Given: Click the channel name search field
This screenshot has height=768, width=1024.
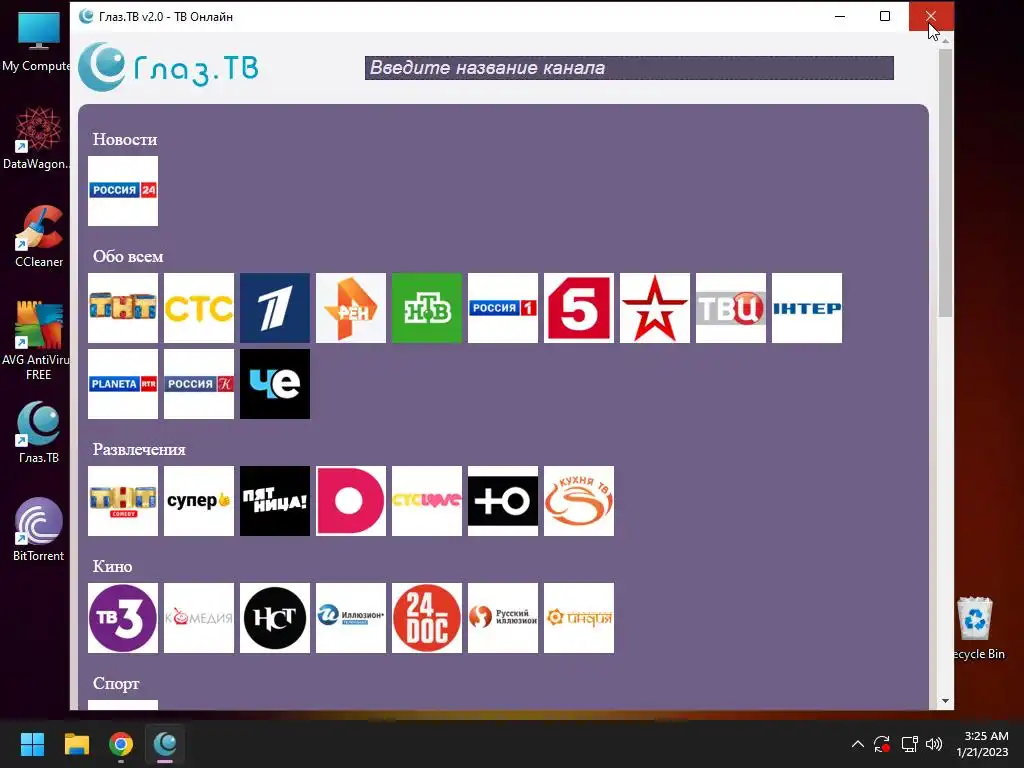Looking at the screenshot, I should [x=629, y=68].
